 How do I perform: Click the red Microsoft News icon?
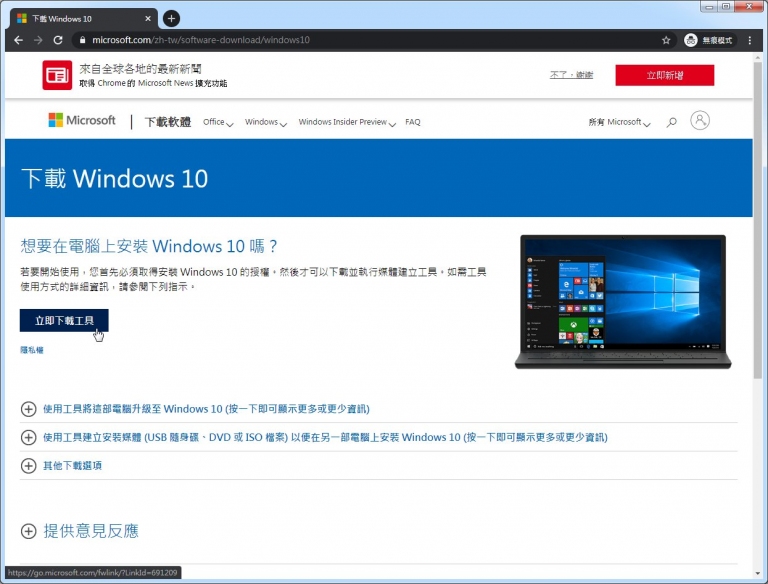pyautogui.click(x=57, y=75)
